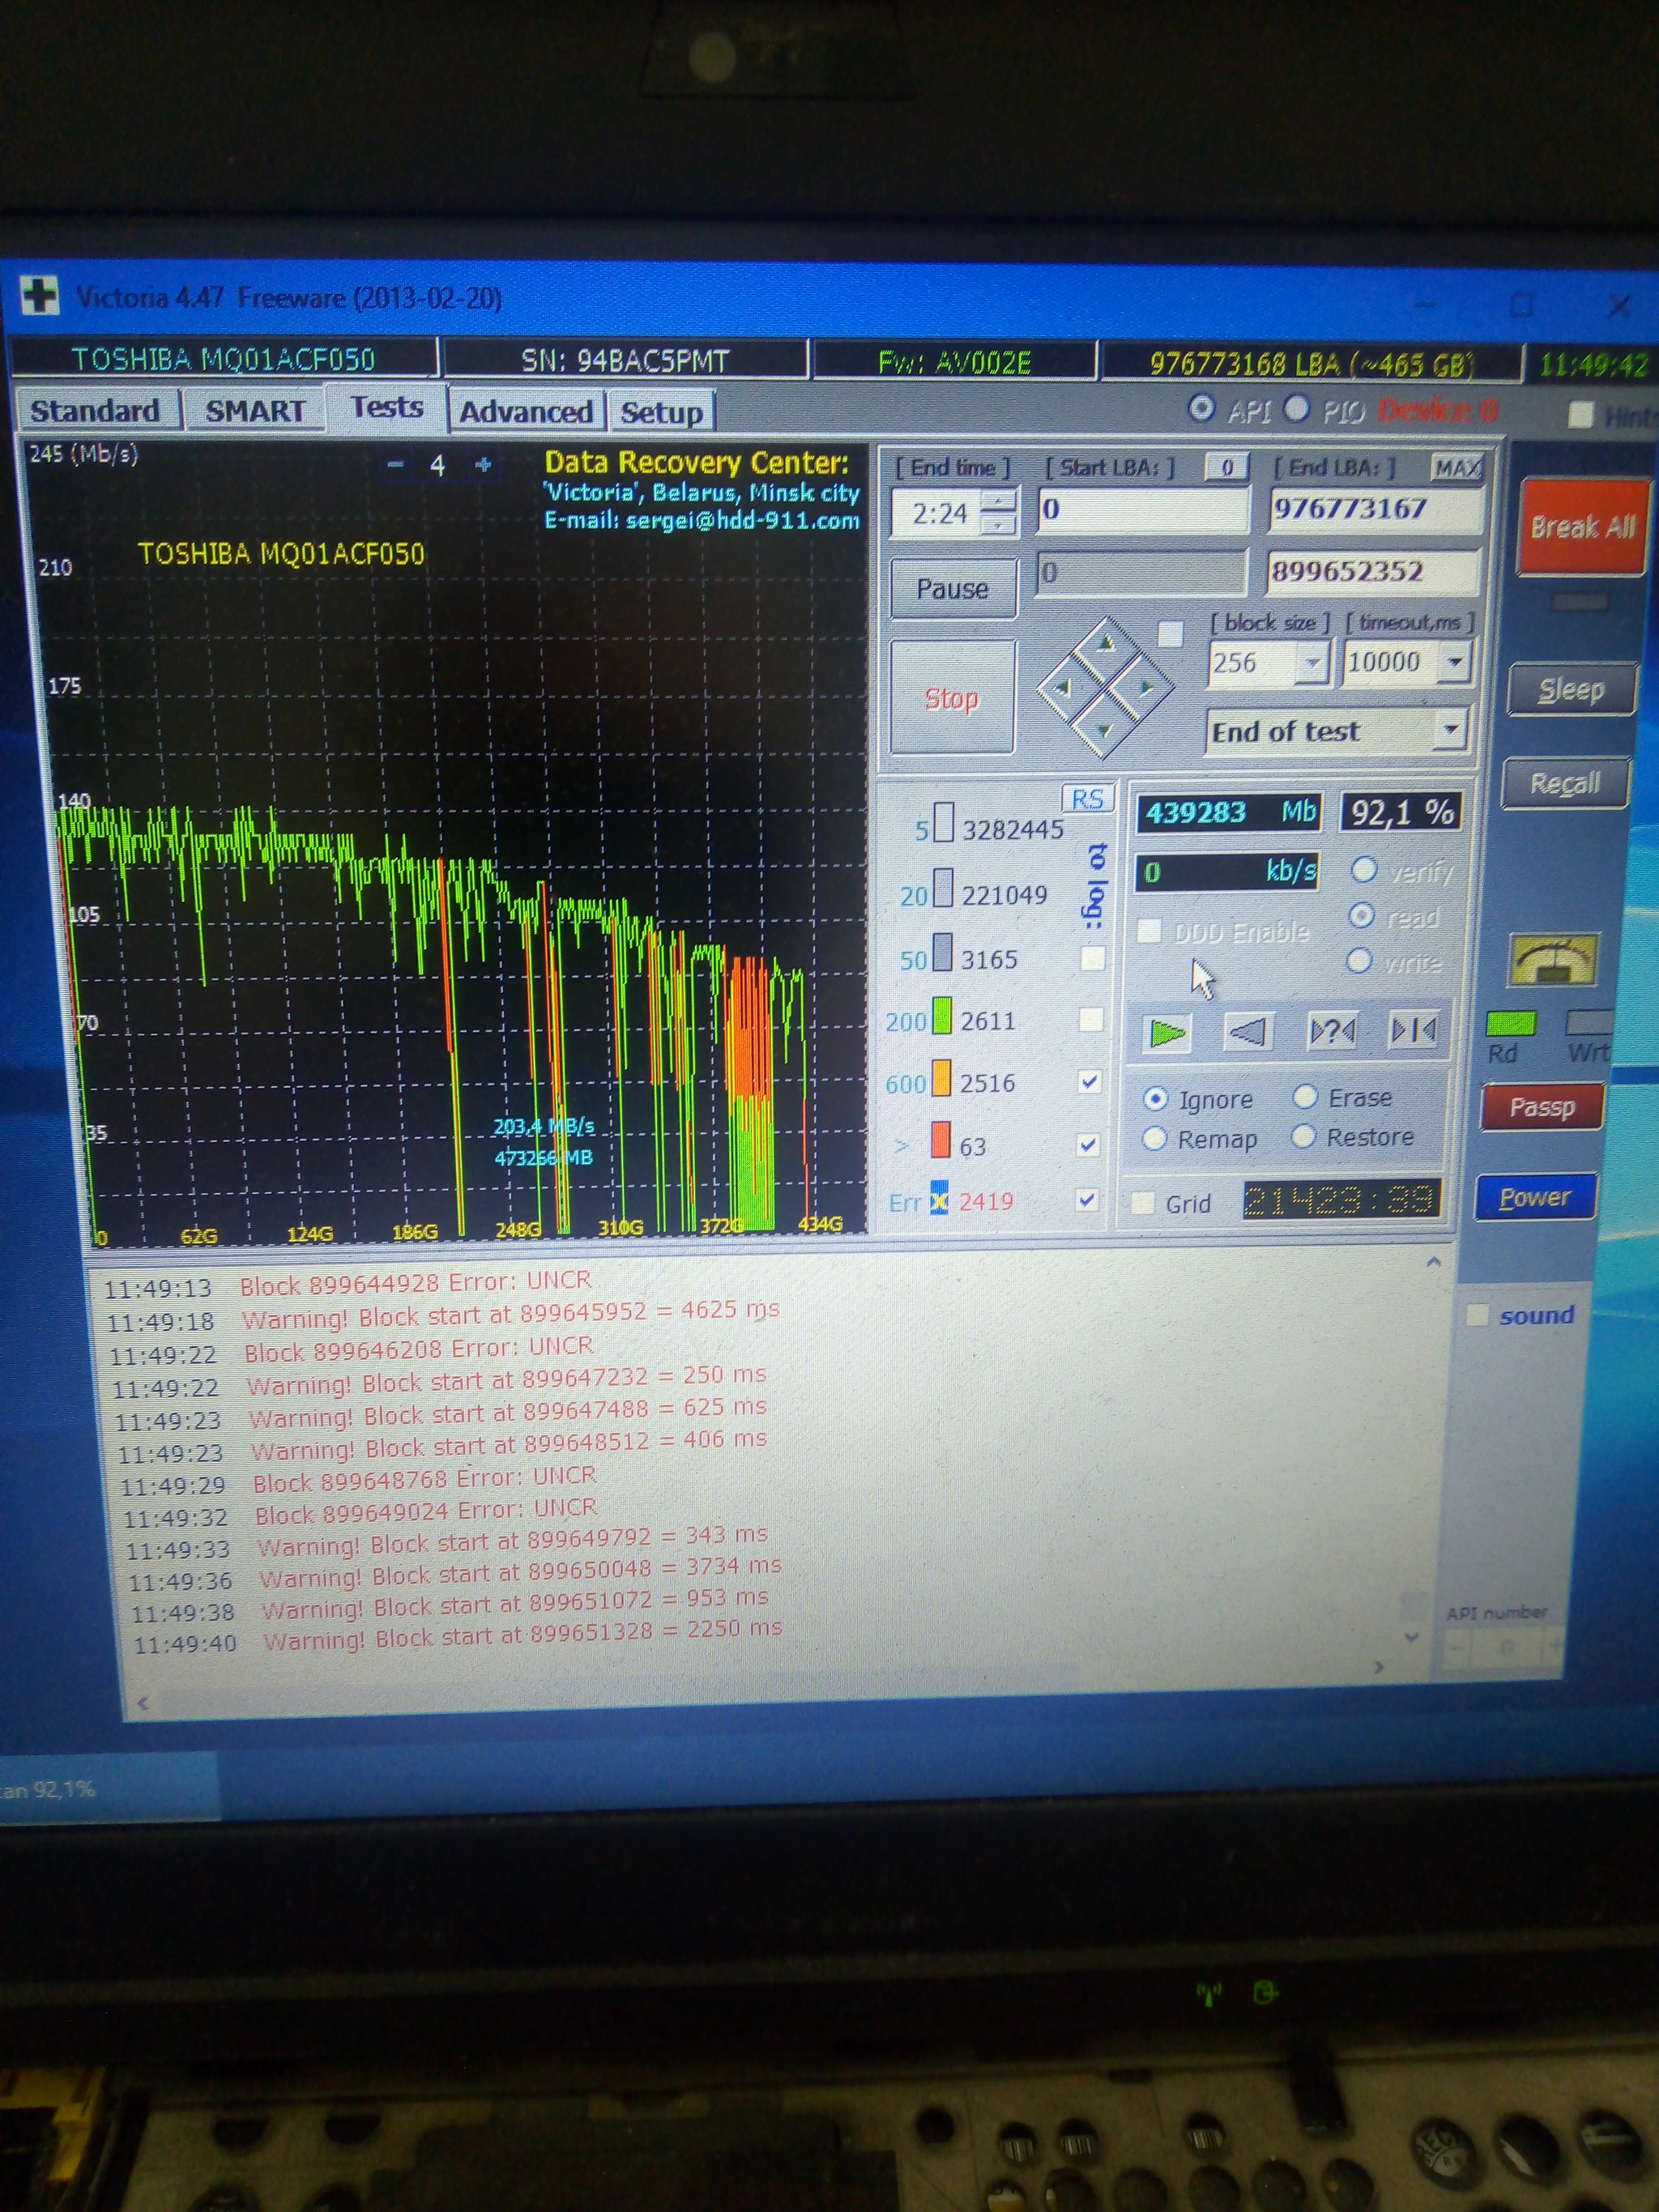Select the Erase radio option
Image resolution: width=1659 pixels, height=2212 pixels.
[1305, 1097]
